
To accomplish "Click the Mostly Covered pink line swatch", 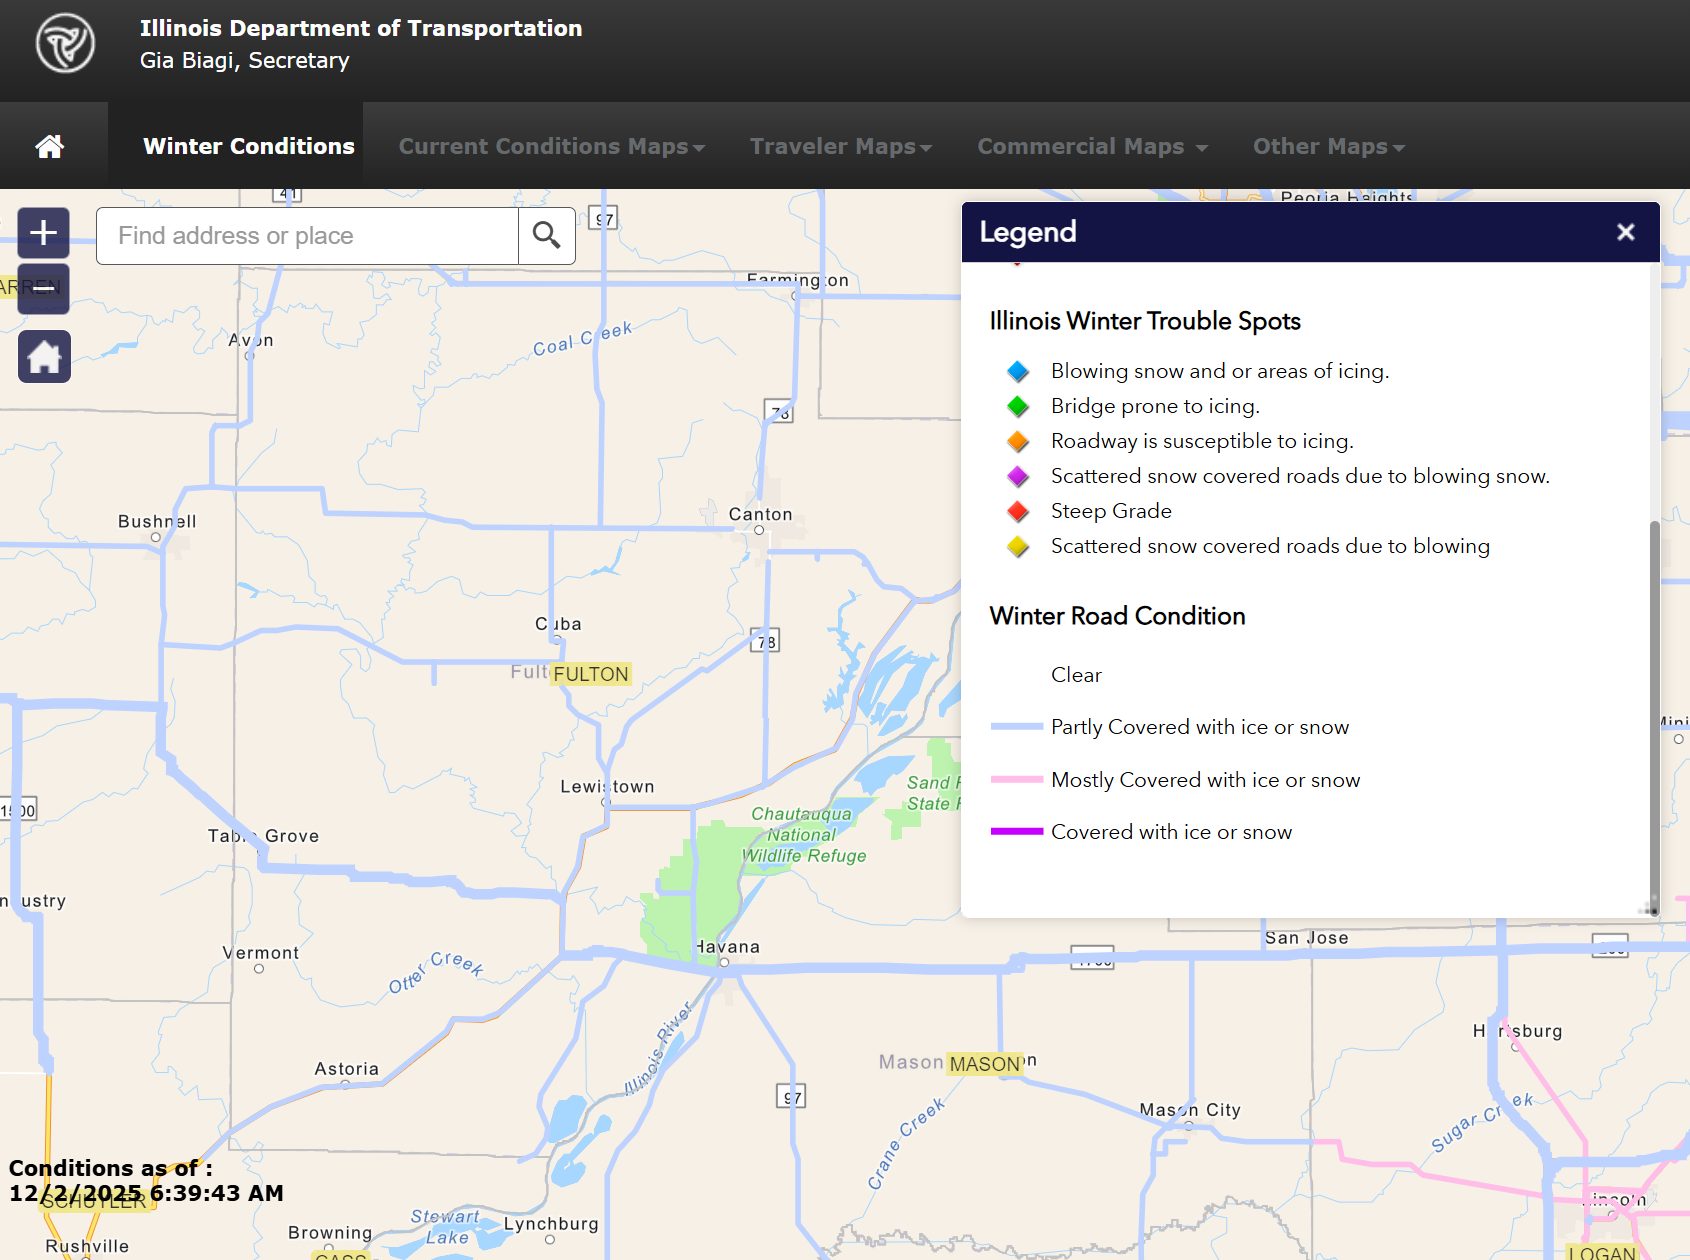I will coord(1016,780).
